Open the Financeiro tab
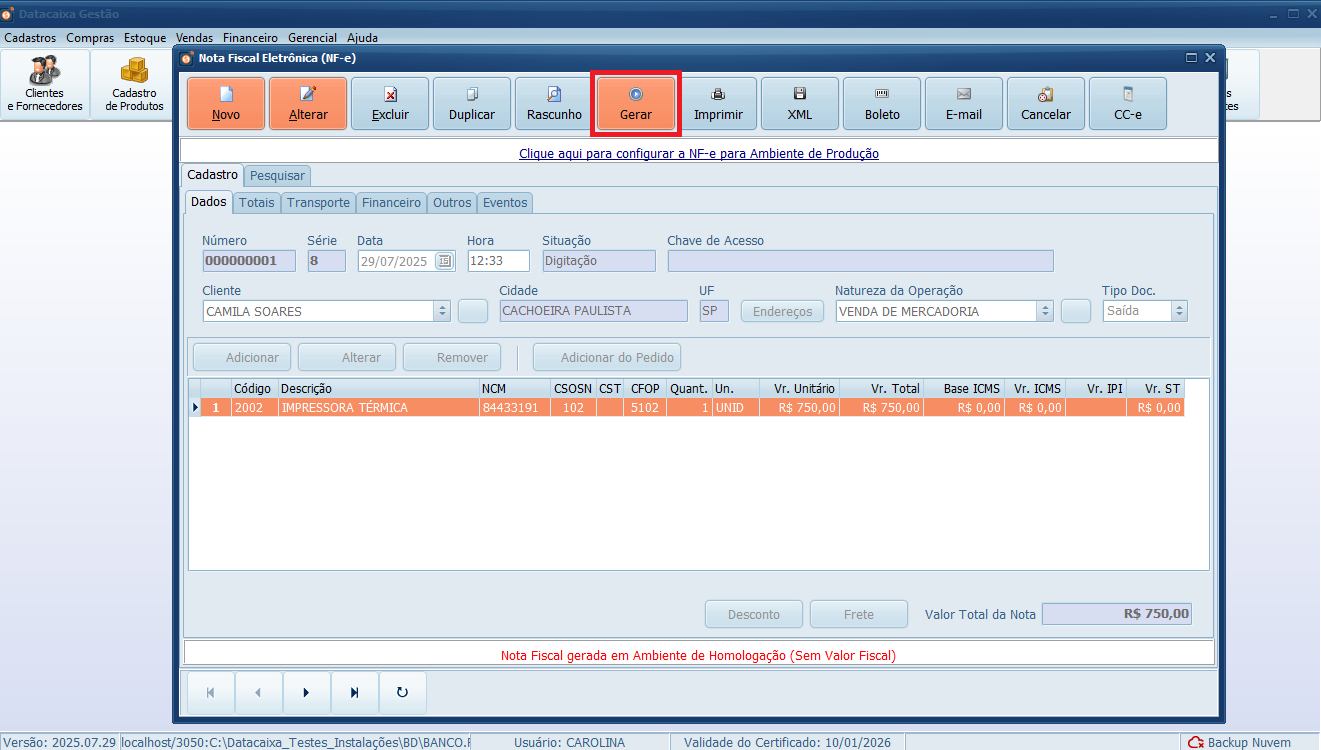1321x750 pixels. (391, 202)
